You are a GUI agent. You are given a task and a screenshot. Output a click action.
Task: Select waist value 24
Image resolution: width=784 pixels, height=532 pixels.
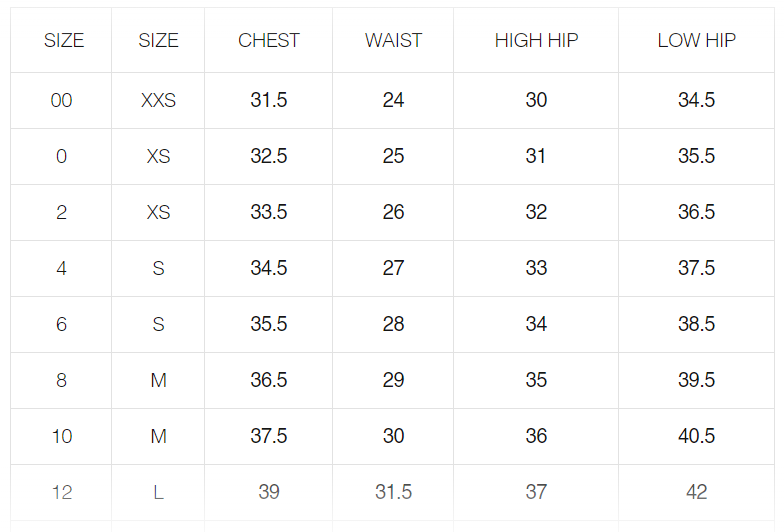pos(393,101)
